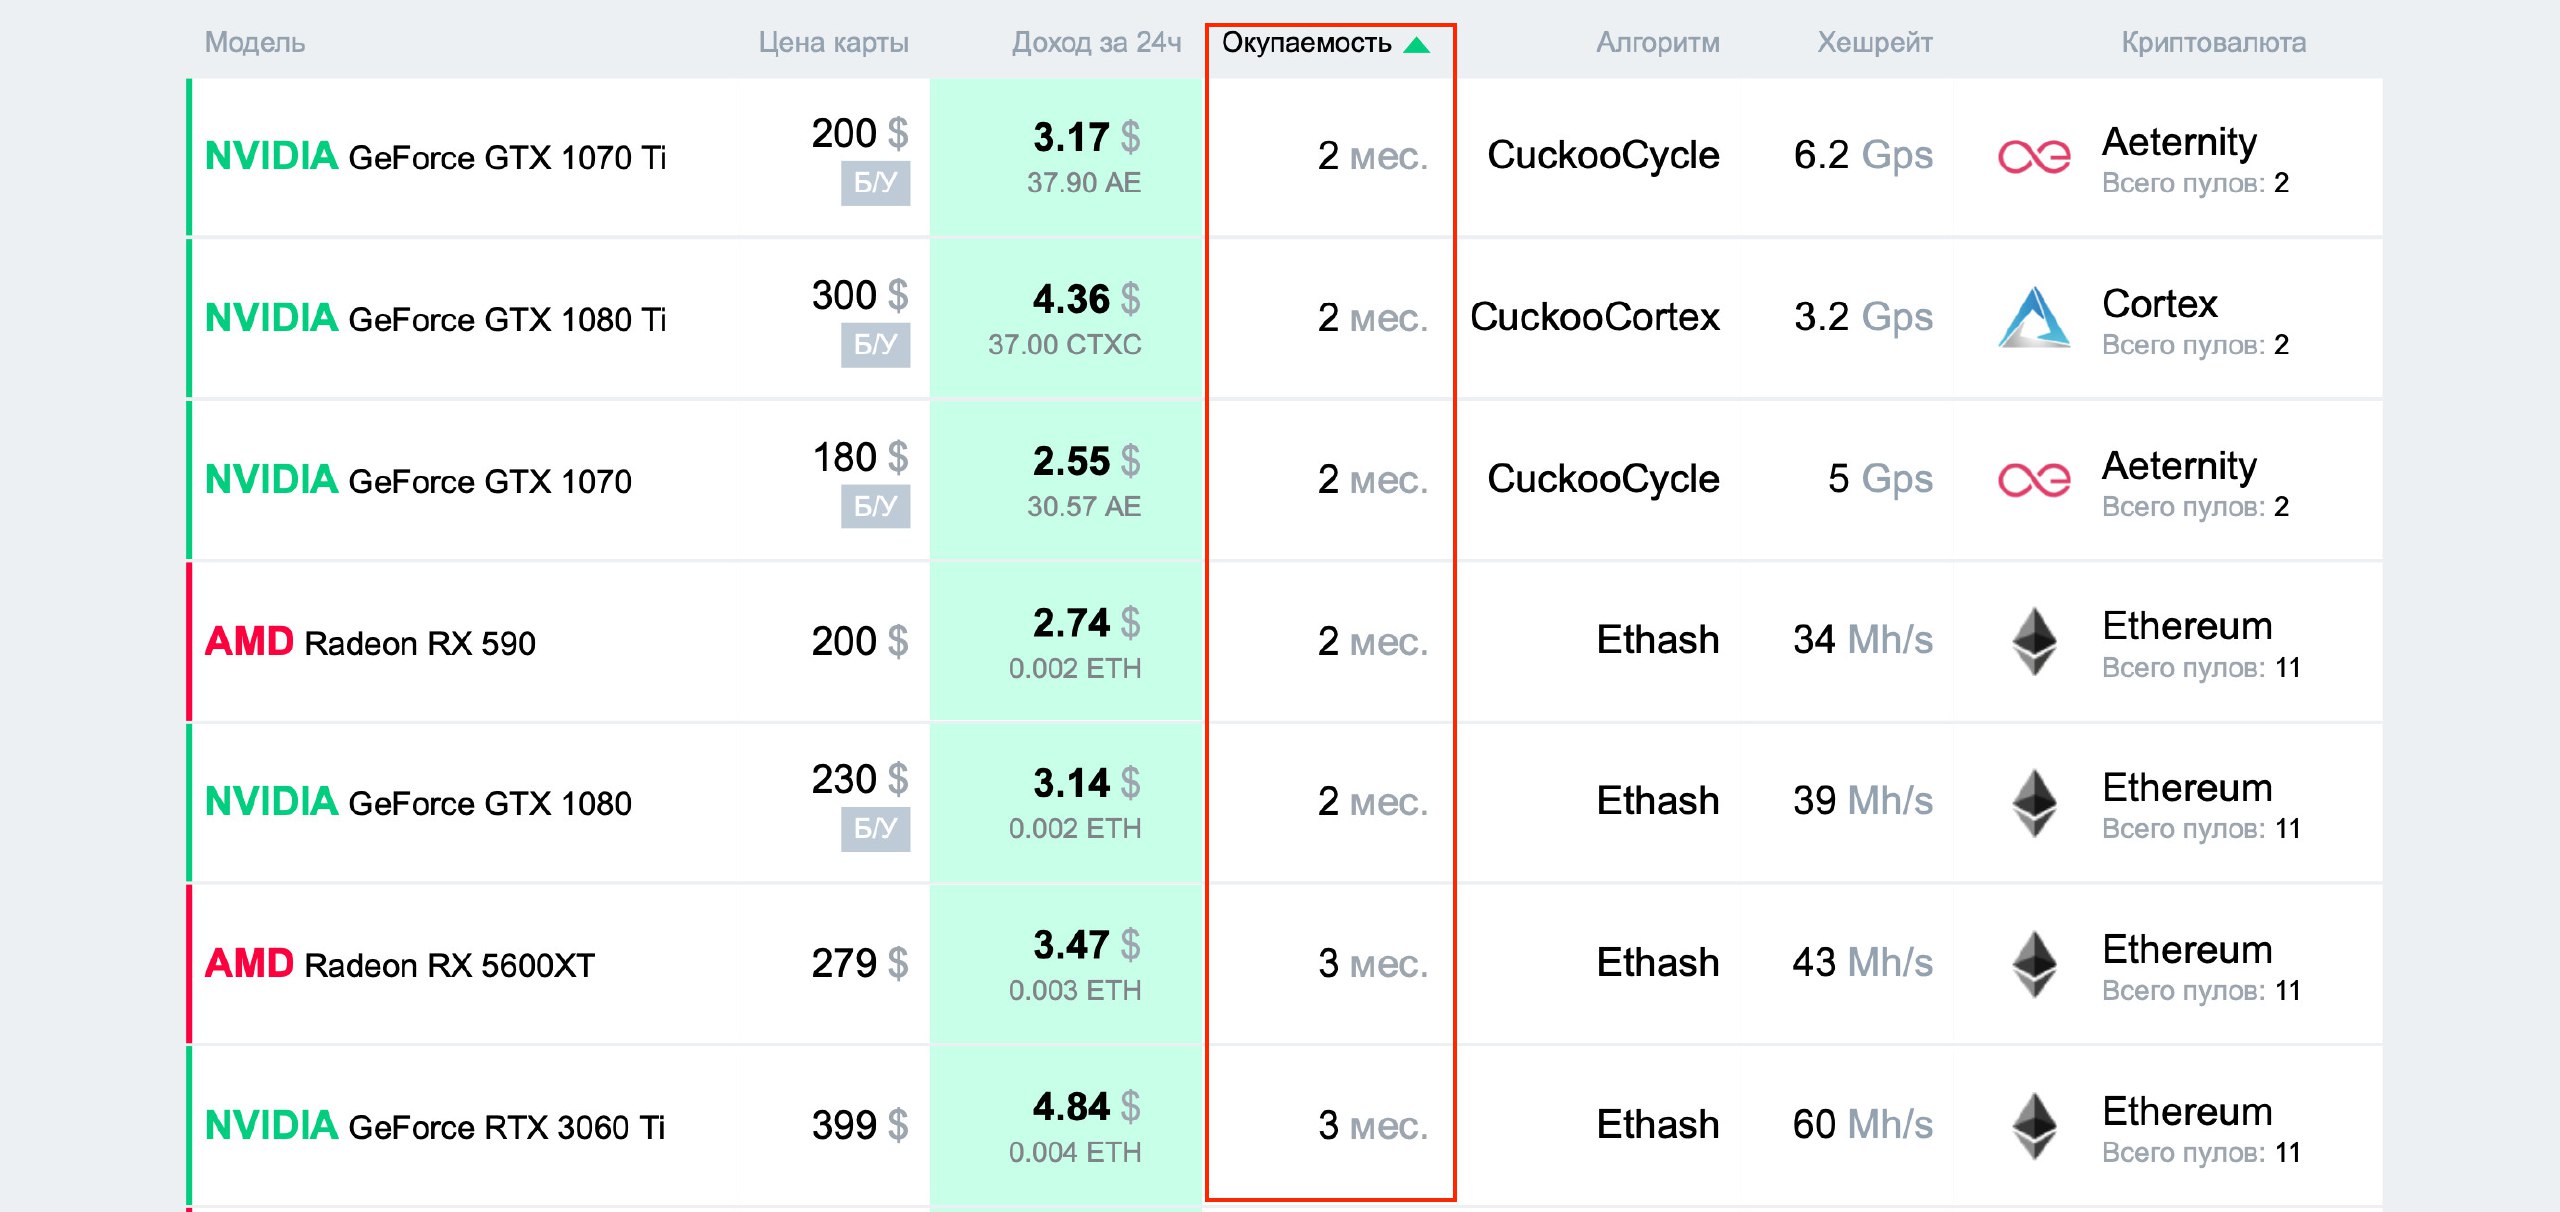Click the 279 $ card price
This screenshot has height=1212, width=2560.
860,965
